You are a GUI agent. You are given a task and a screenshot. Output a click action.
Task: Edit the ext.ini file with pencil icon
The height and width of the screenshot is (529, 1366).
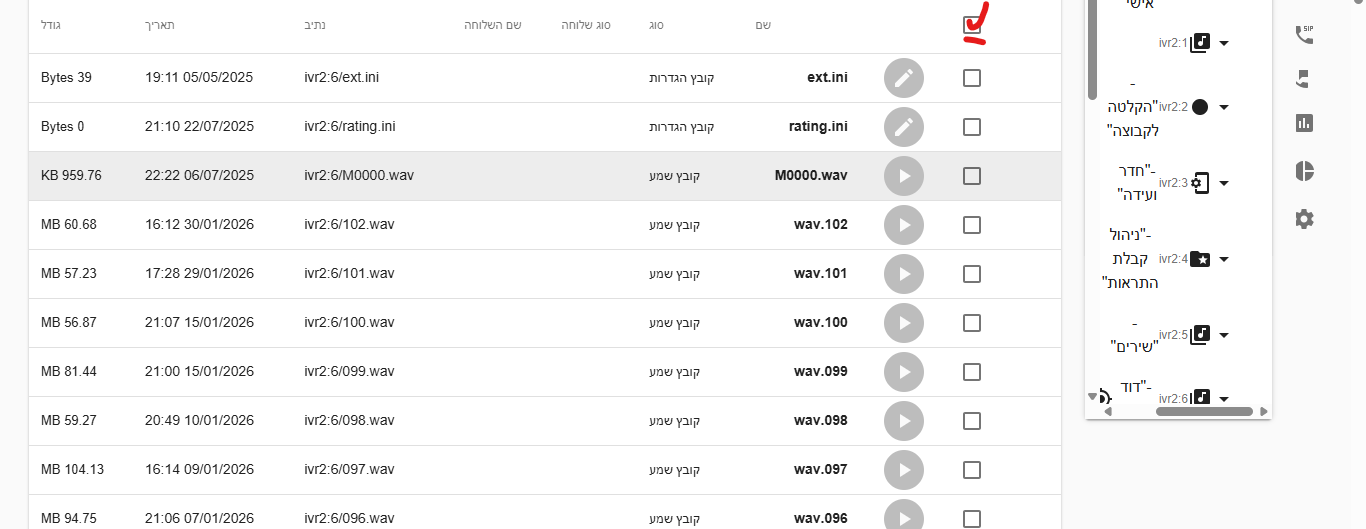(x=904, y=78)
